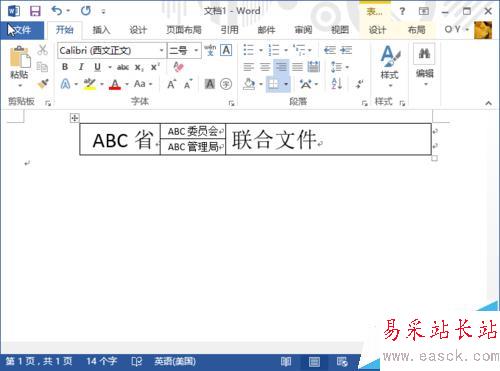Apply red font color
The width and height of the screenshot is (500, 371).
click(x=115, y=84)
